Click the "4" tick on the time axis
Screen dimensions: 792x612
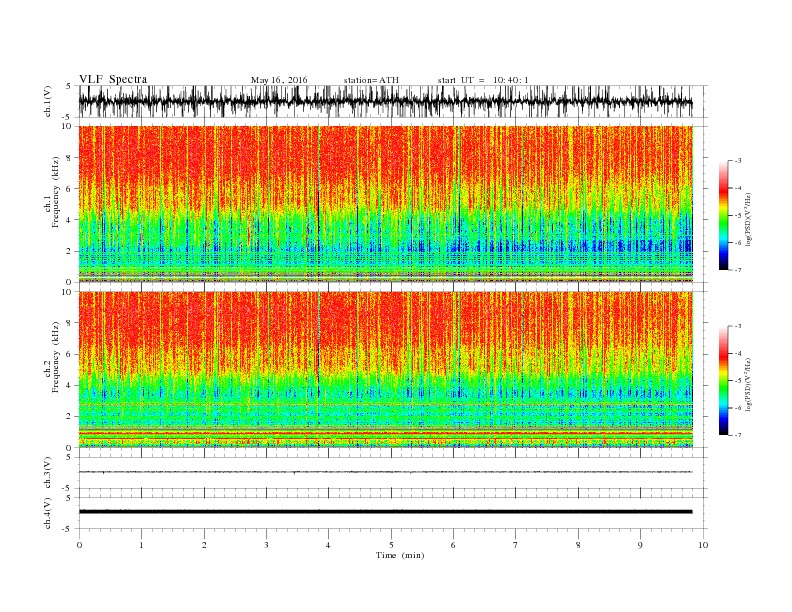click(x=329, y=545)
